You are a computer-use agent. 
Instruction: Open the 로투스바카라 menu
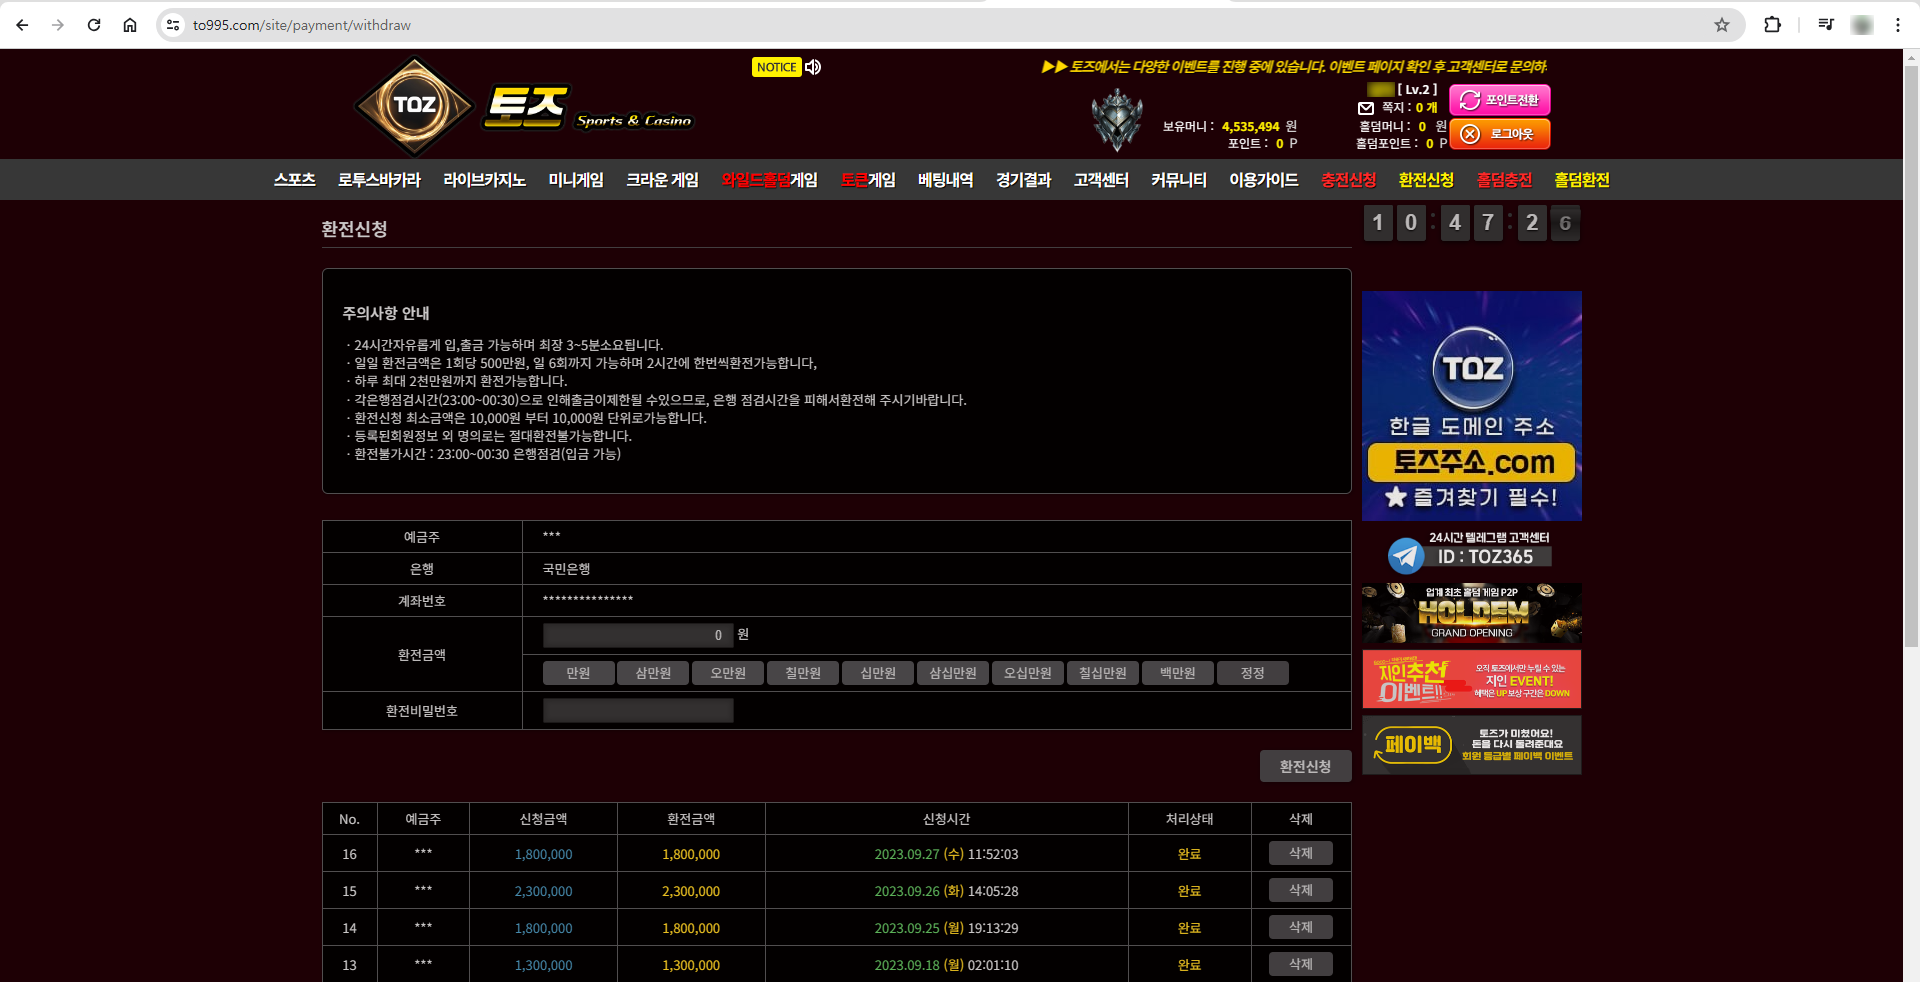point(379,180)
